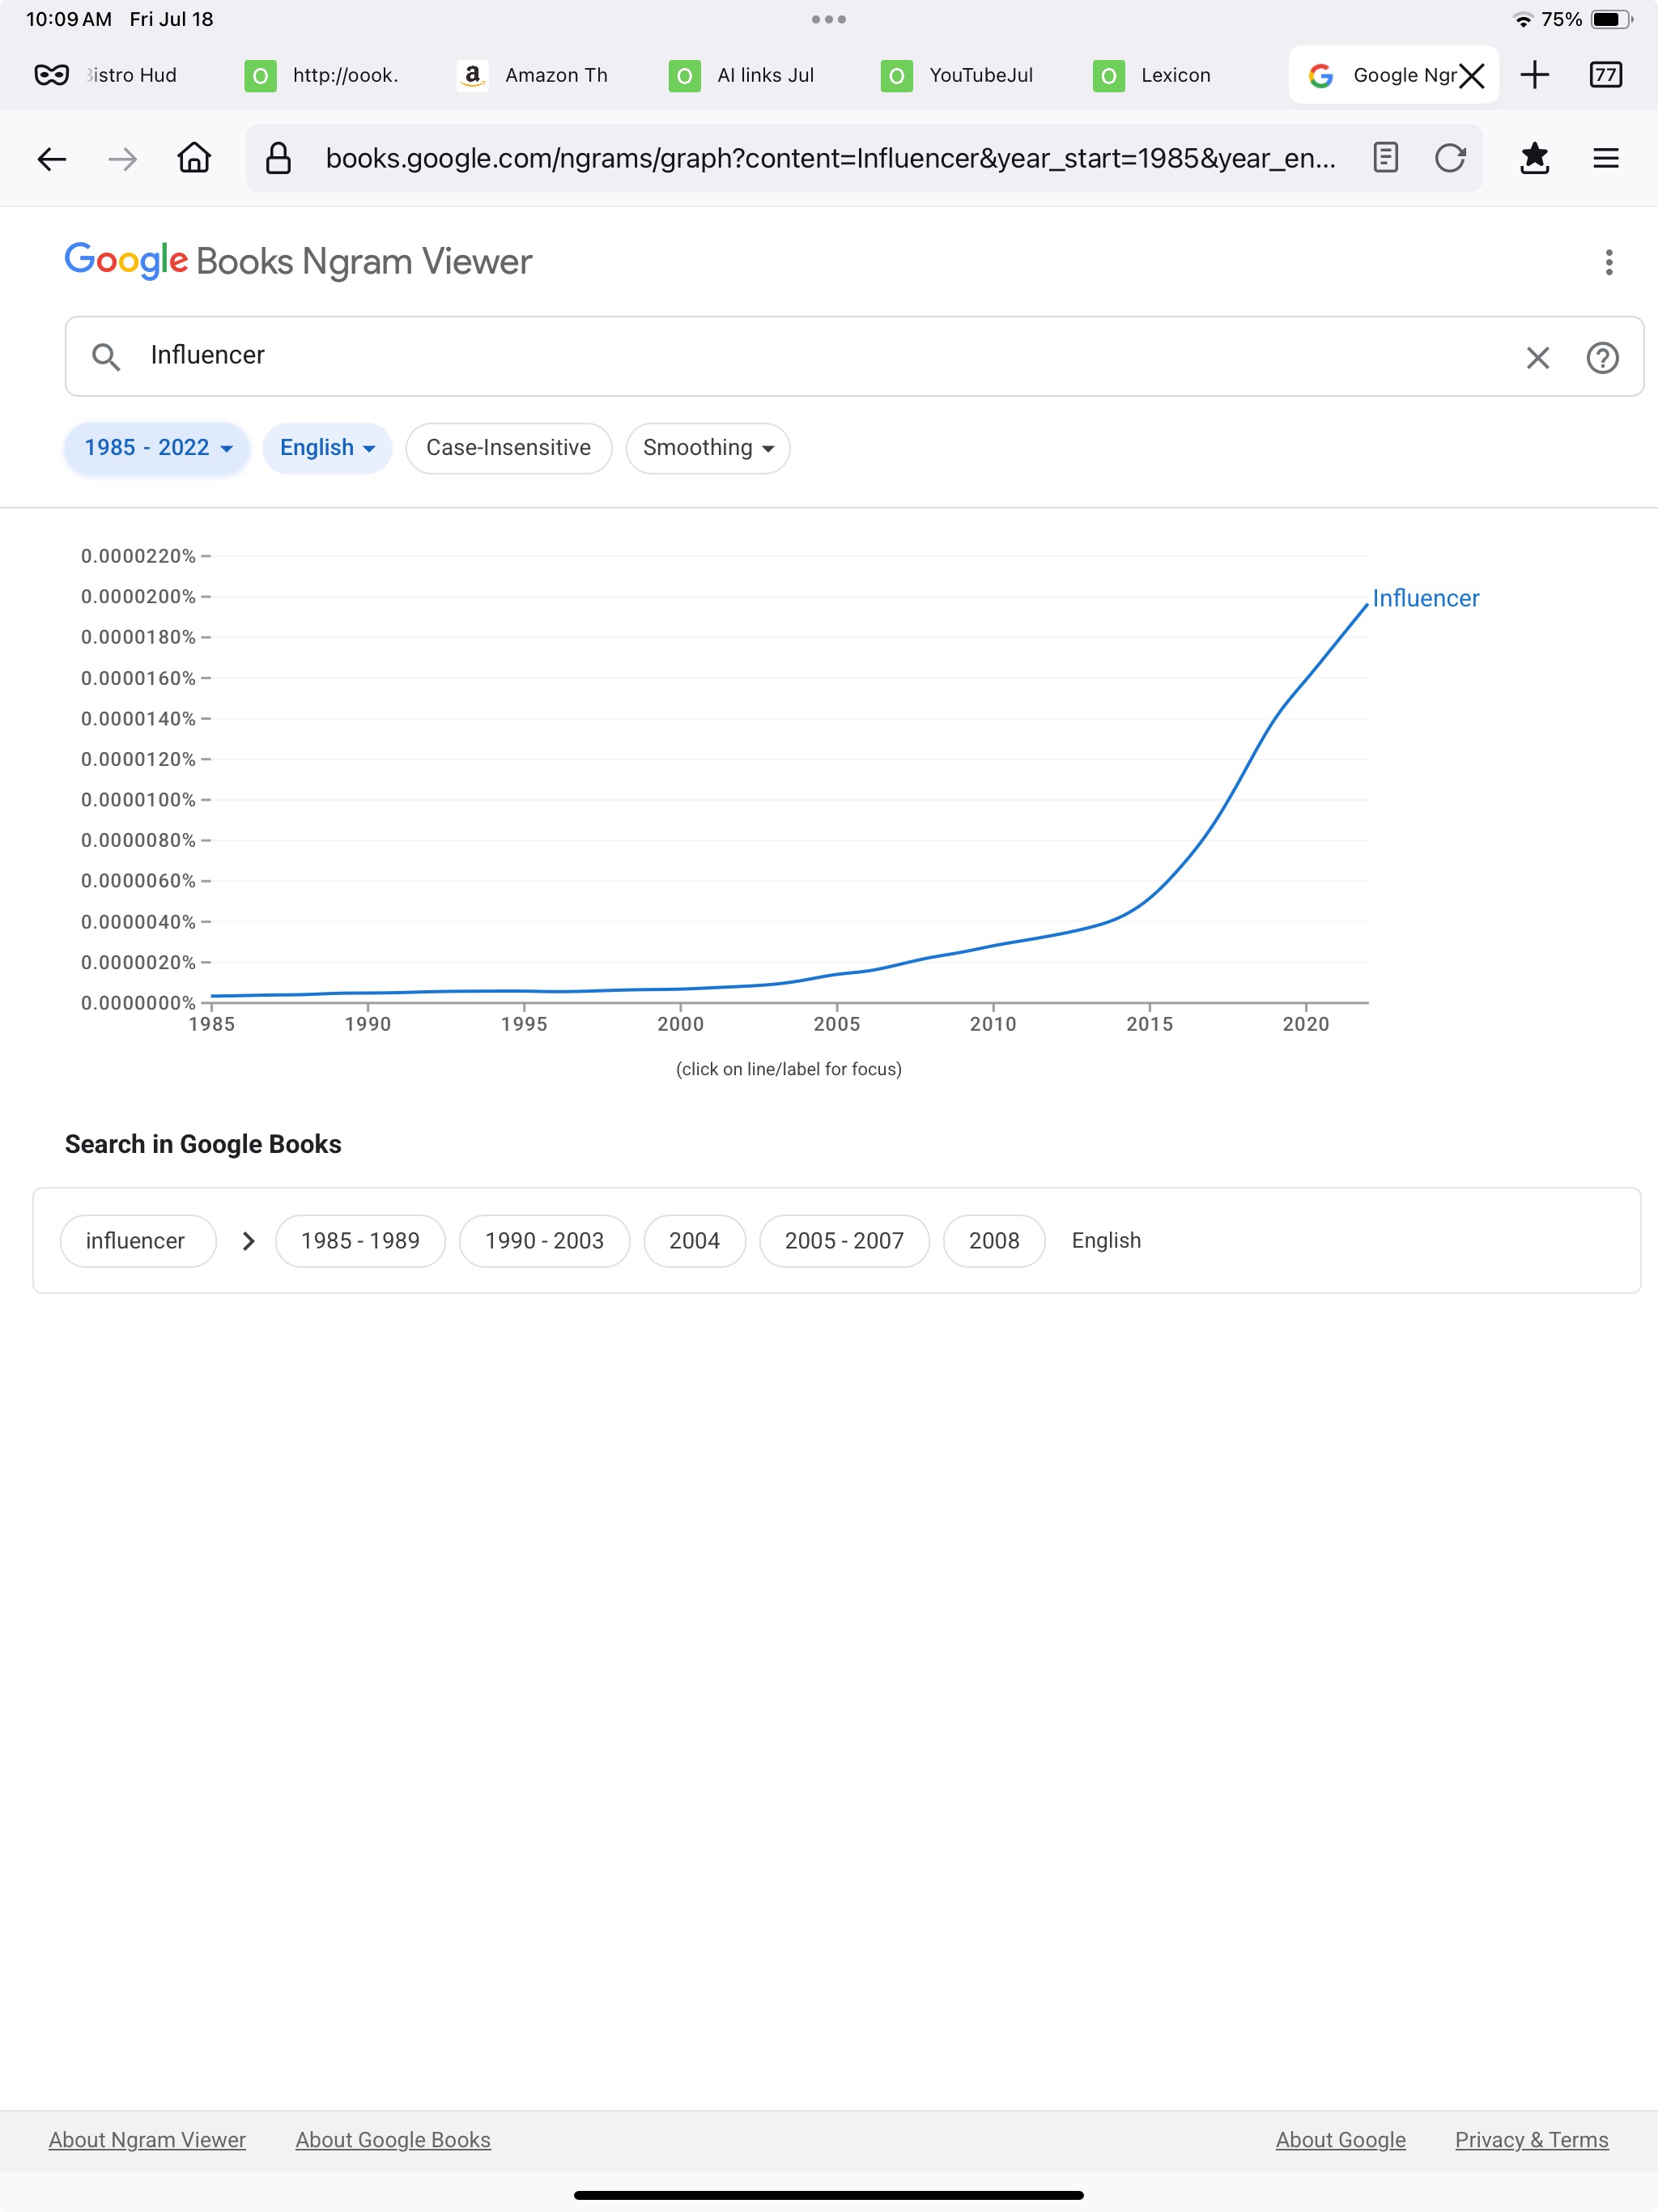
Task: Open the 1985 - 2022 year range dropdown
Action: (157, 448)
